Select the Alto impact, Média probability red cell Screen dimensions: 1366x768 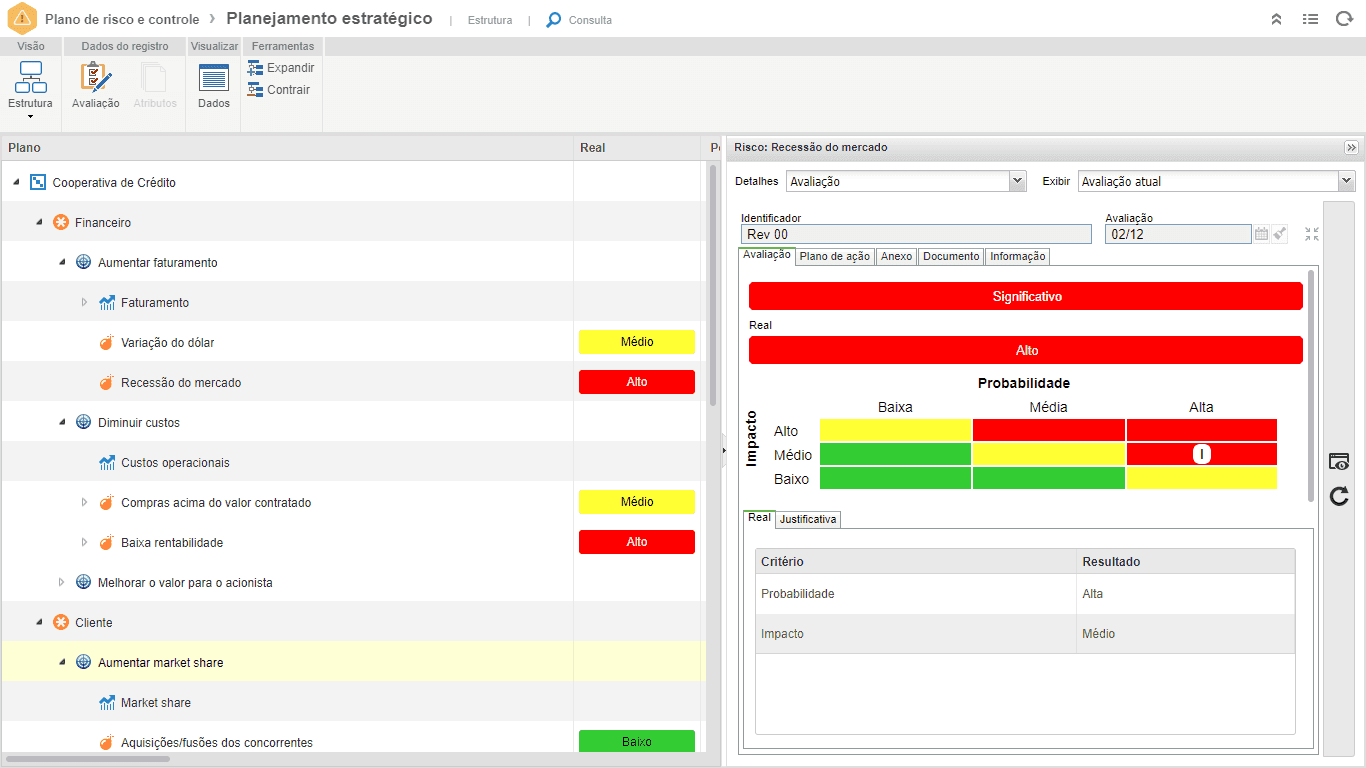tap(1048, 430)
